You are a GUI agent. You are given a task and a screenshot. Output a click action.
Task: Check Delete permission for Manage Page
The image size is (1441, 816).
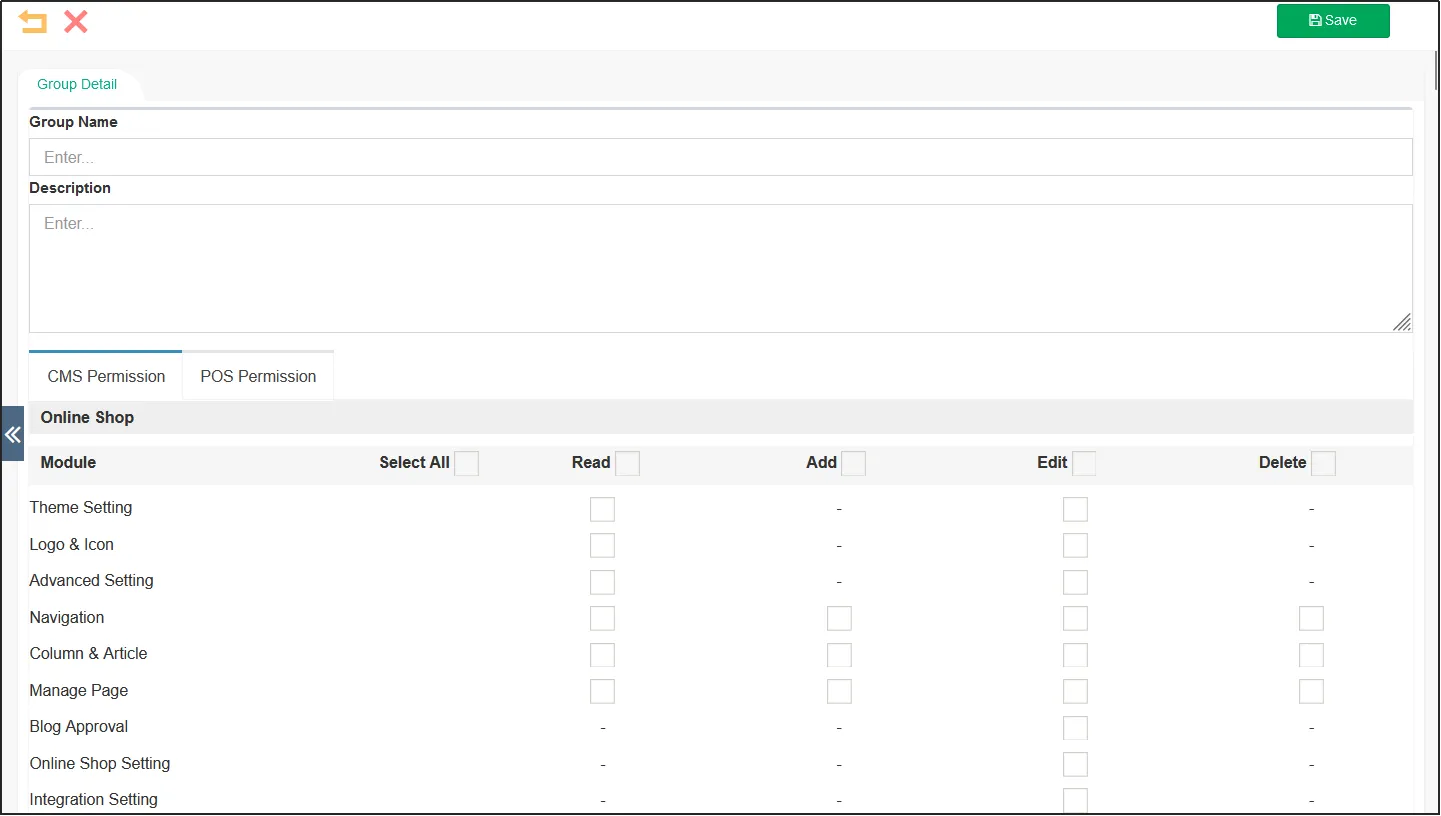1311,691
